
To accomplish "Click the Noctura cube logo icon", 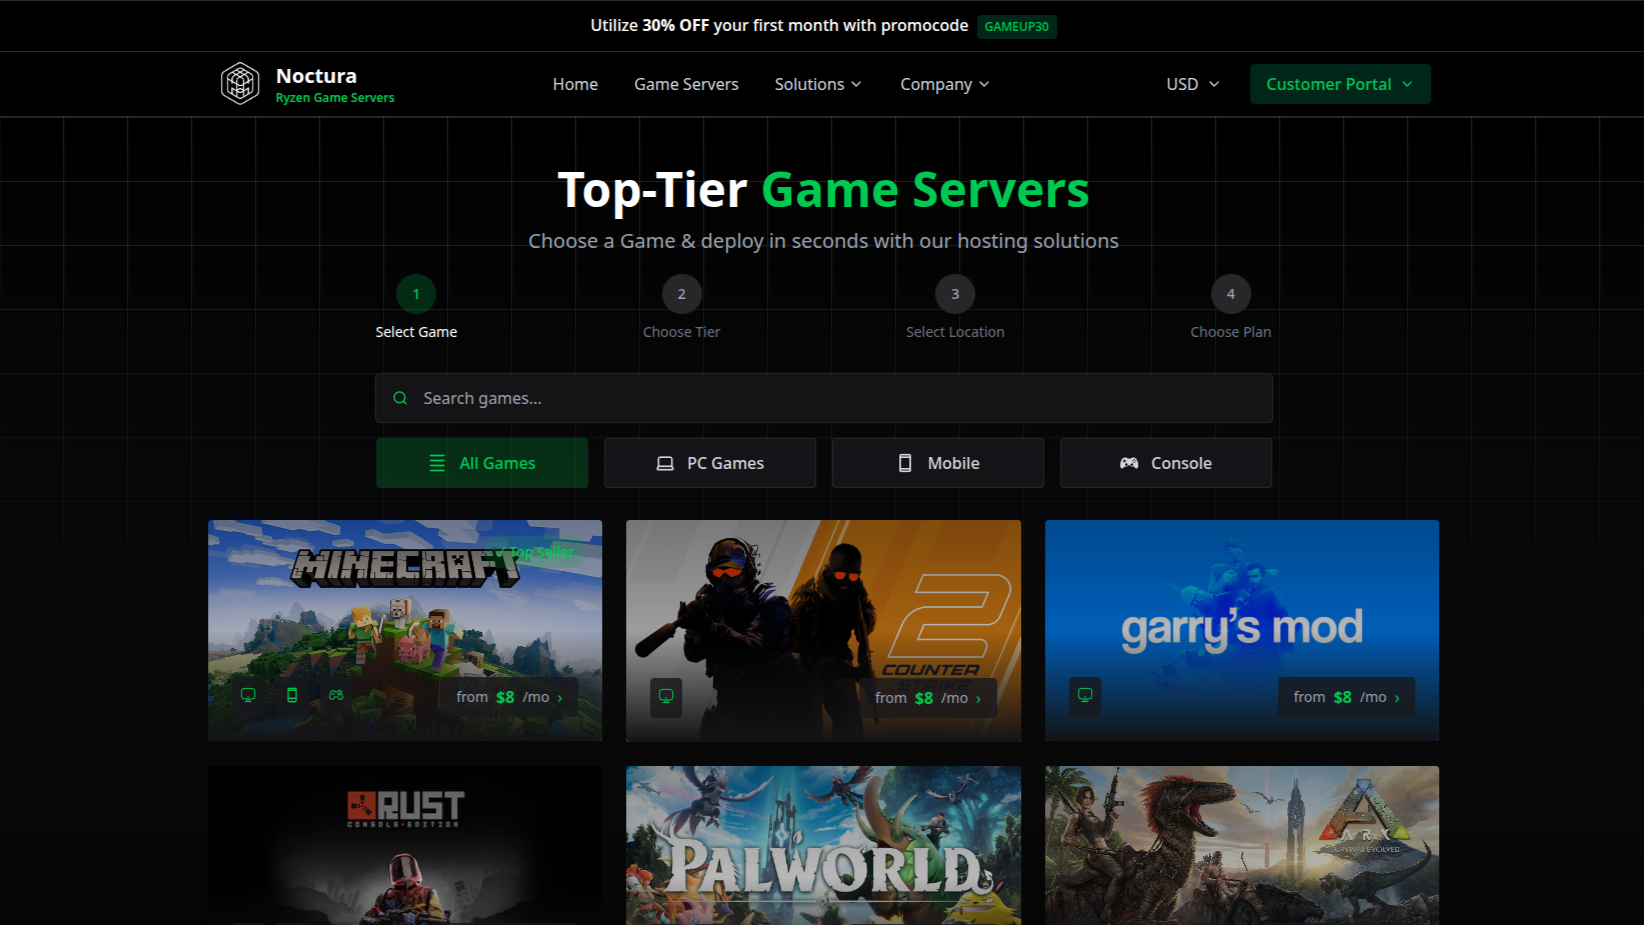I will pyautogui.click(x=240, y=84).
